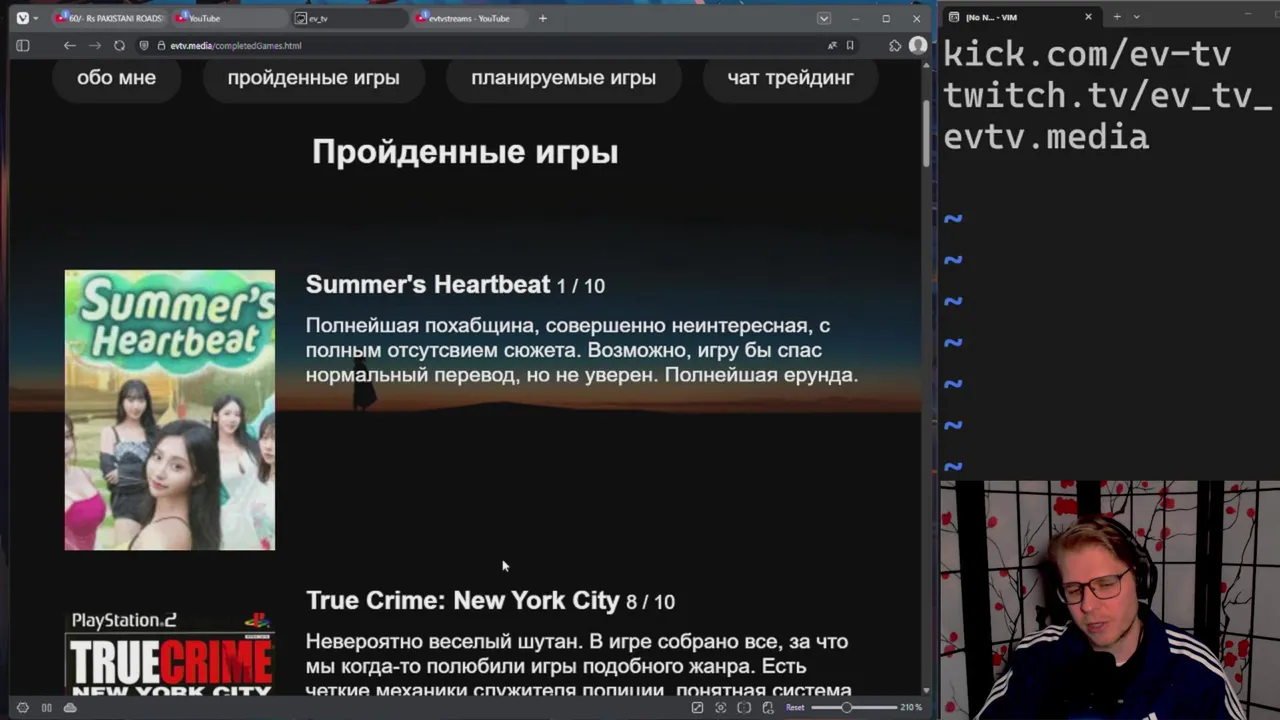
Task: Bookmark this page with the bookmark icon
Action: 850,45
